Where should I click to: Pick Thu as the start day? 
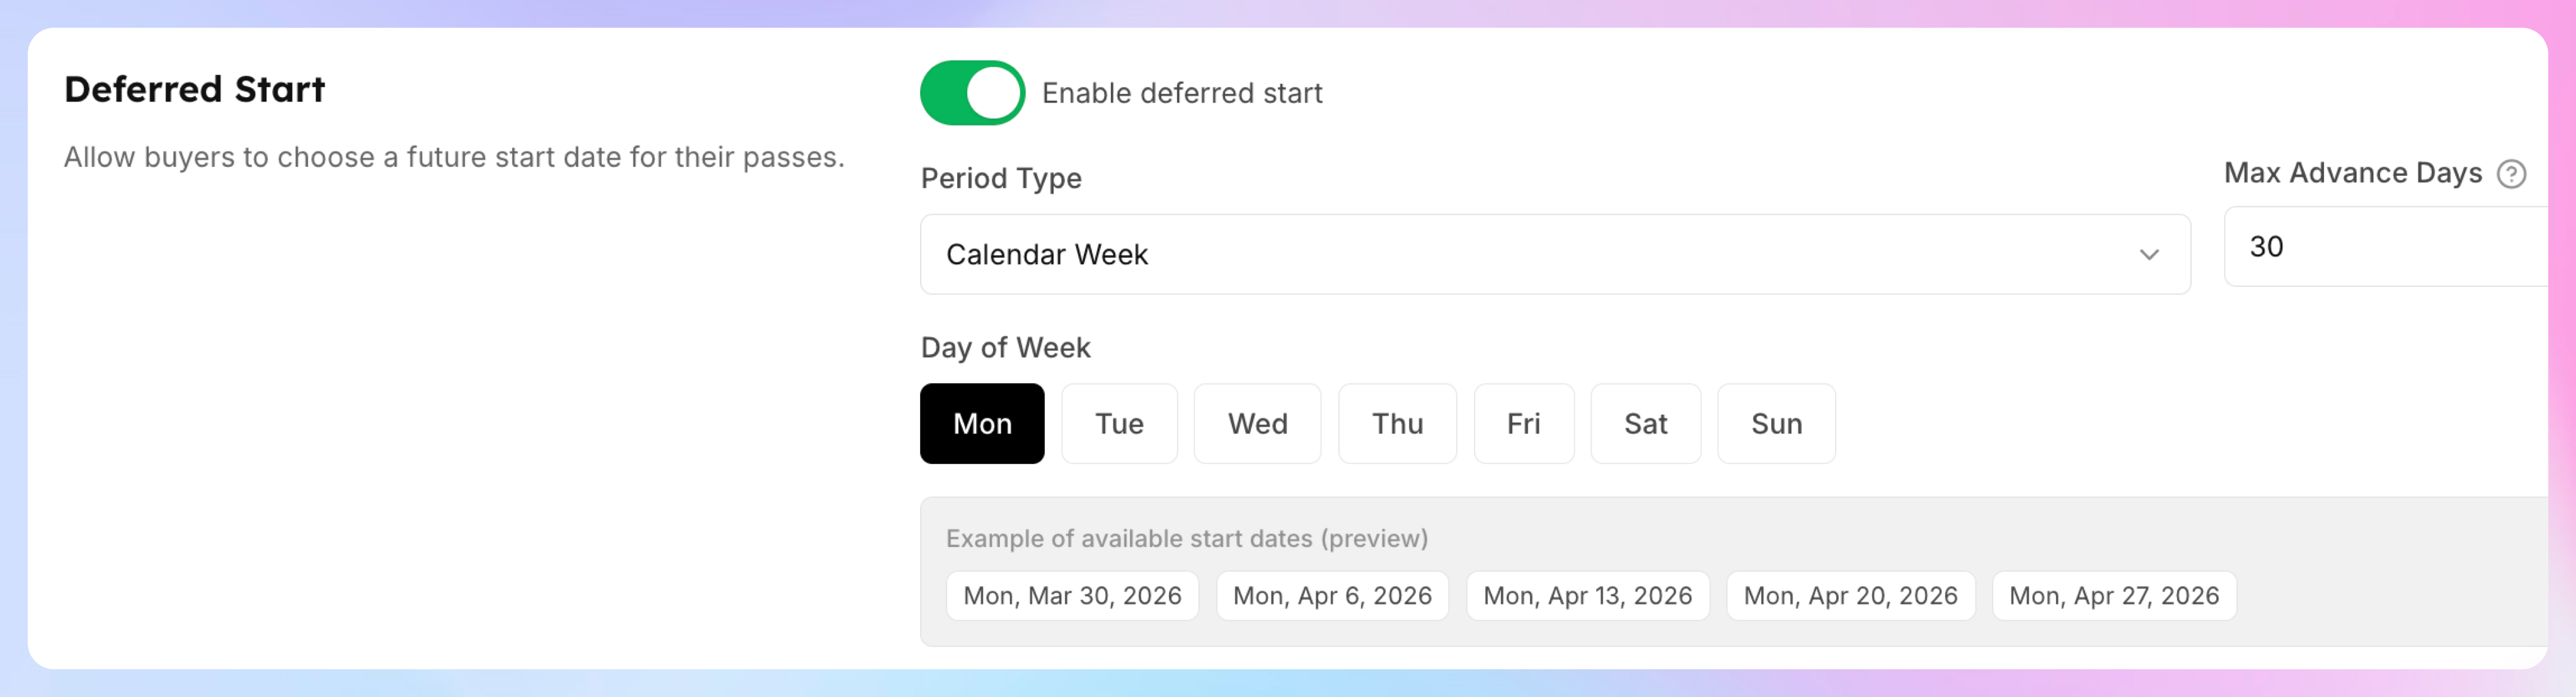(x=1397, y=424)
